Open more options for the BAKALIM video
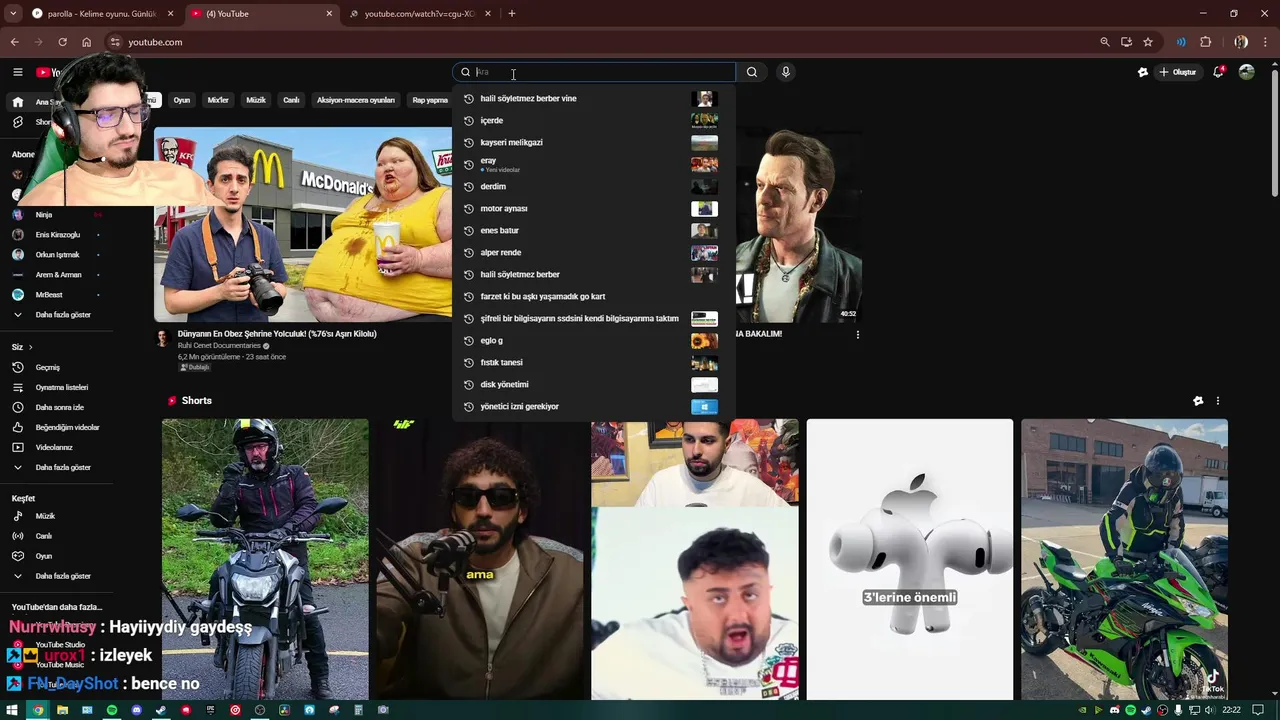This screenshot has height=720, width=1280. click(x=857, y=335)
